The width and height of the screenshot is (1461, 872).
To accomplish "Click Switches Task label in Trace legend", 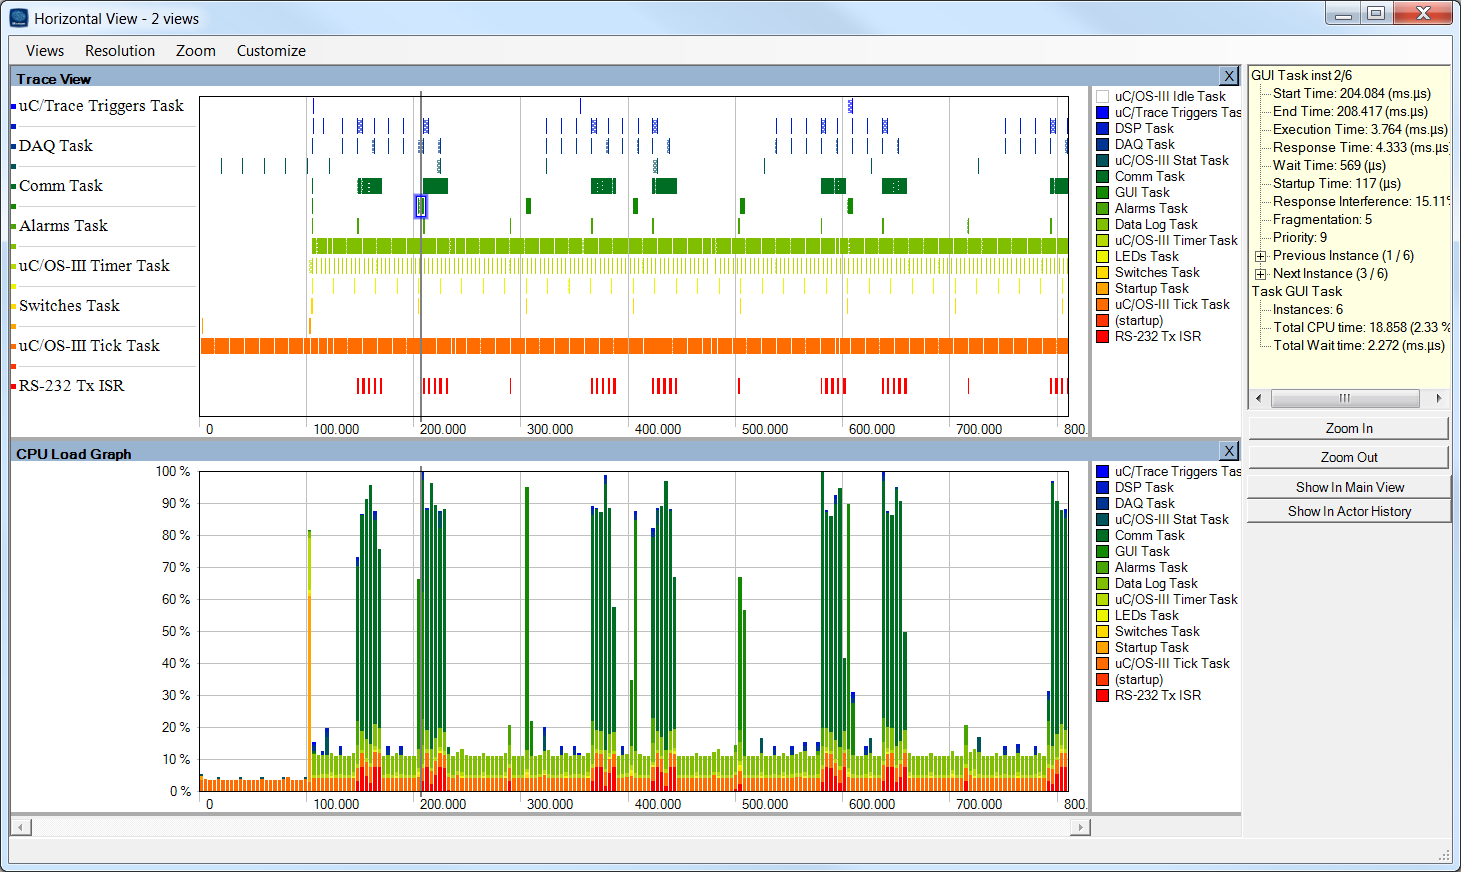I will pos(1157,273).
